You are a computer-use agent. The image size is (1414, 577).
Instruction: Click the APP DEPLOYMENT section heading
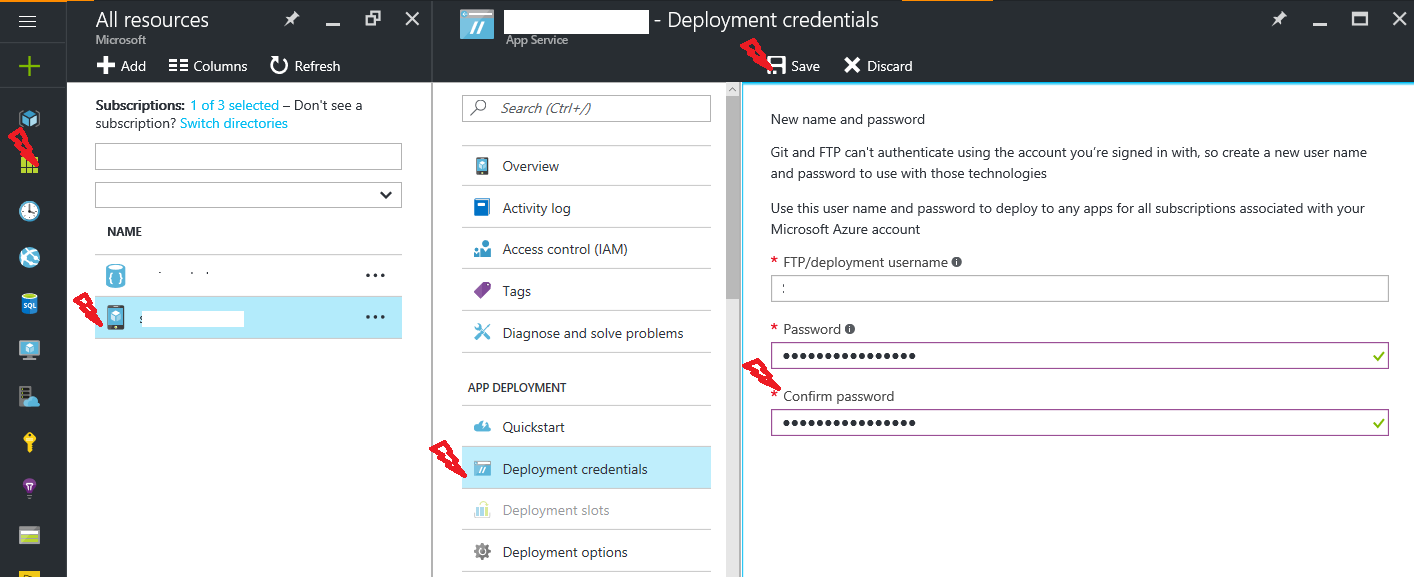click(517, 387)
